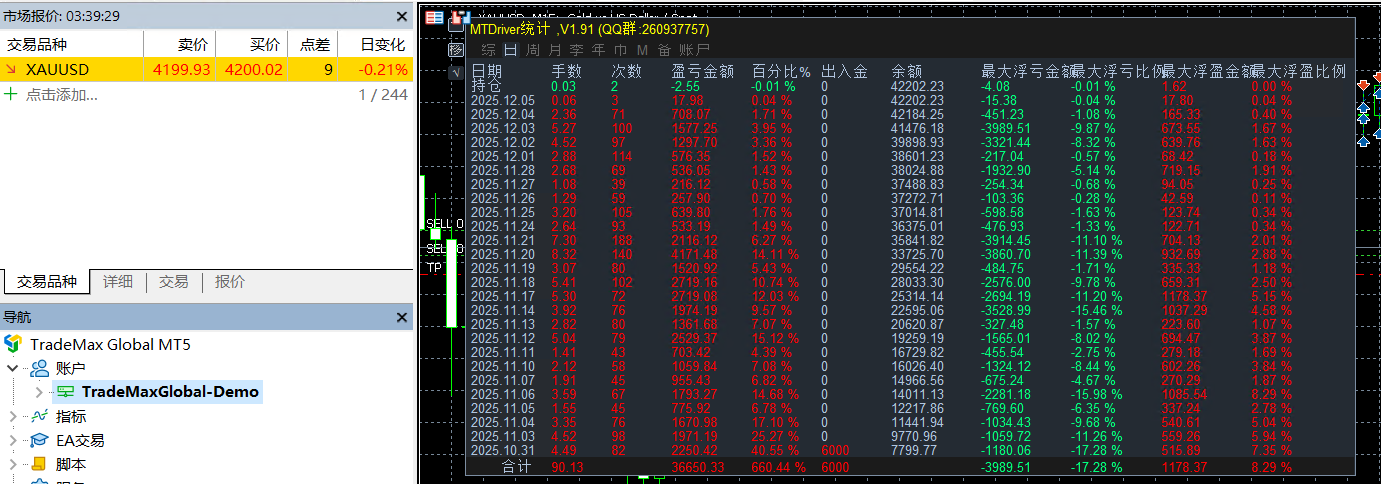Select the 年 yearly stats tab
Image resolution: width=1381 pixels, height=484 pixels.
coord(598,50)
